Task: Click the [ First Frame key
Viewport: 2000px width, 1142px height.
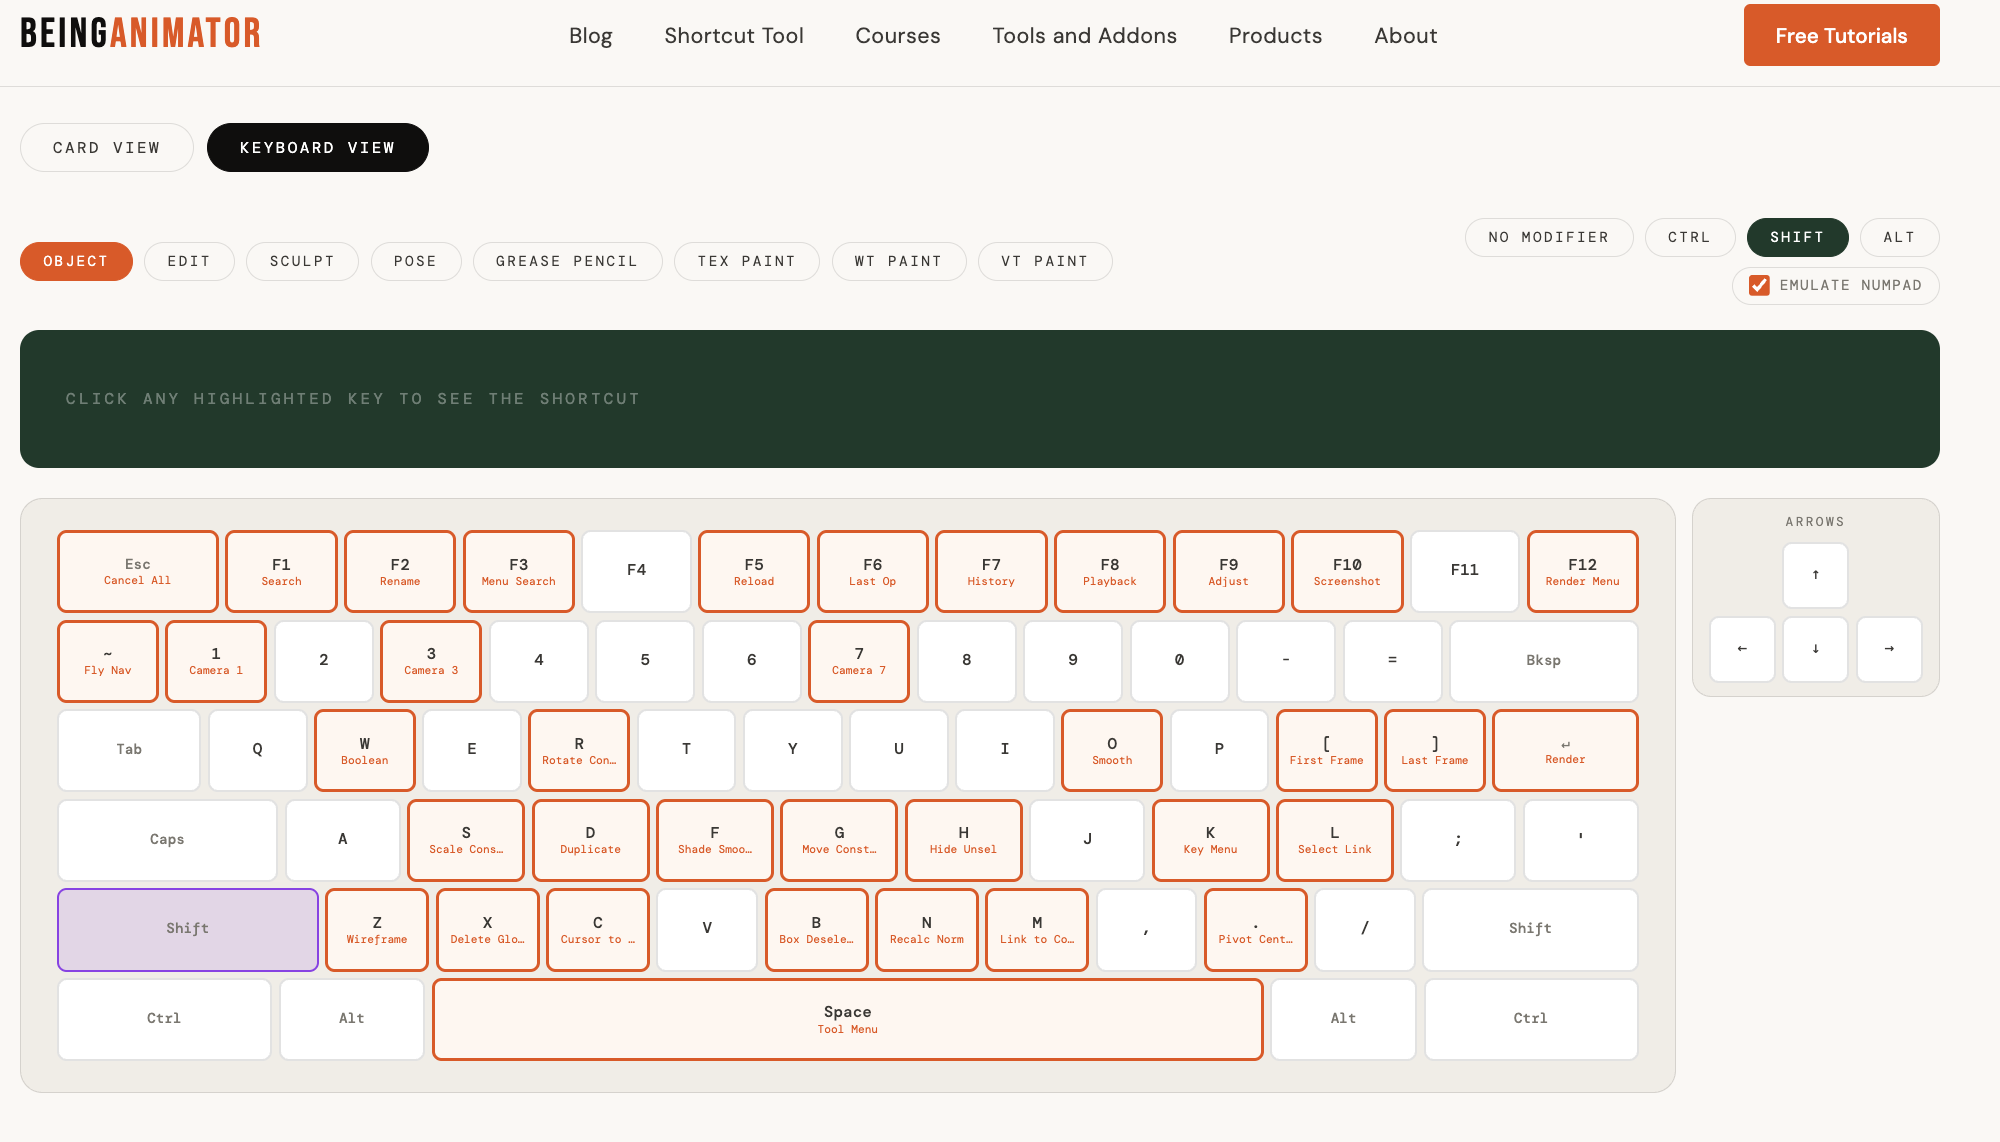Action: [1327, 750]
